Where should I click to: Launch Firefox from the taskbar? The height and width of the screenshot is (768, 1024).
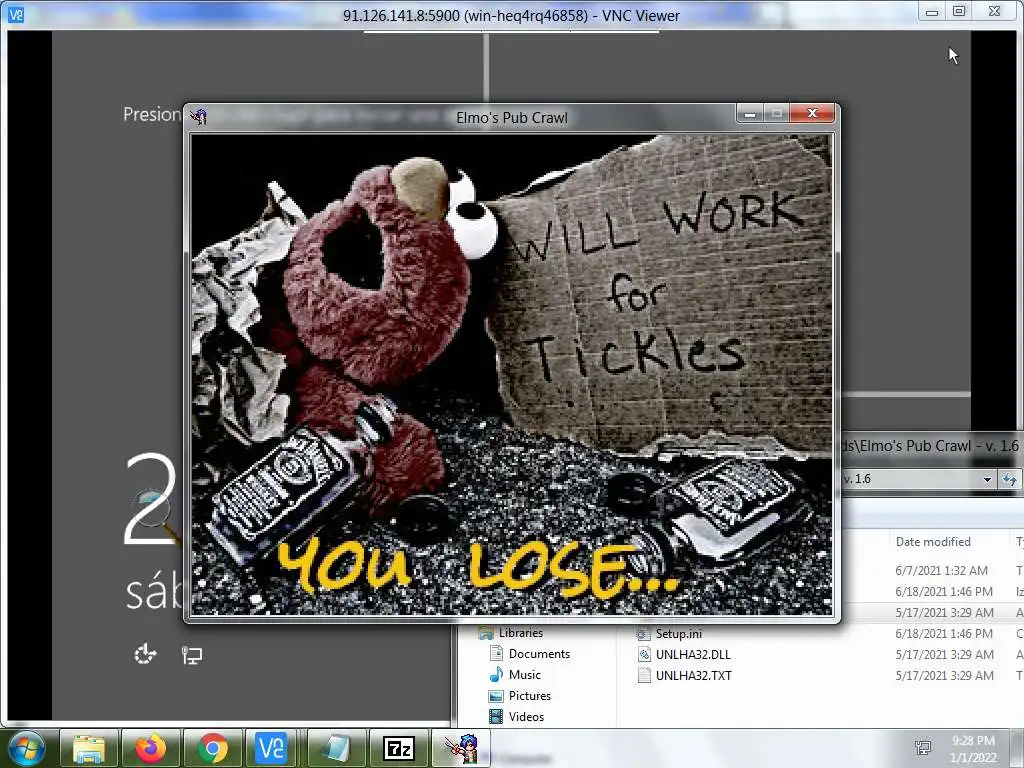(x=151, y=748)
